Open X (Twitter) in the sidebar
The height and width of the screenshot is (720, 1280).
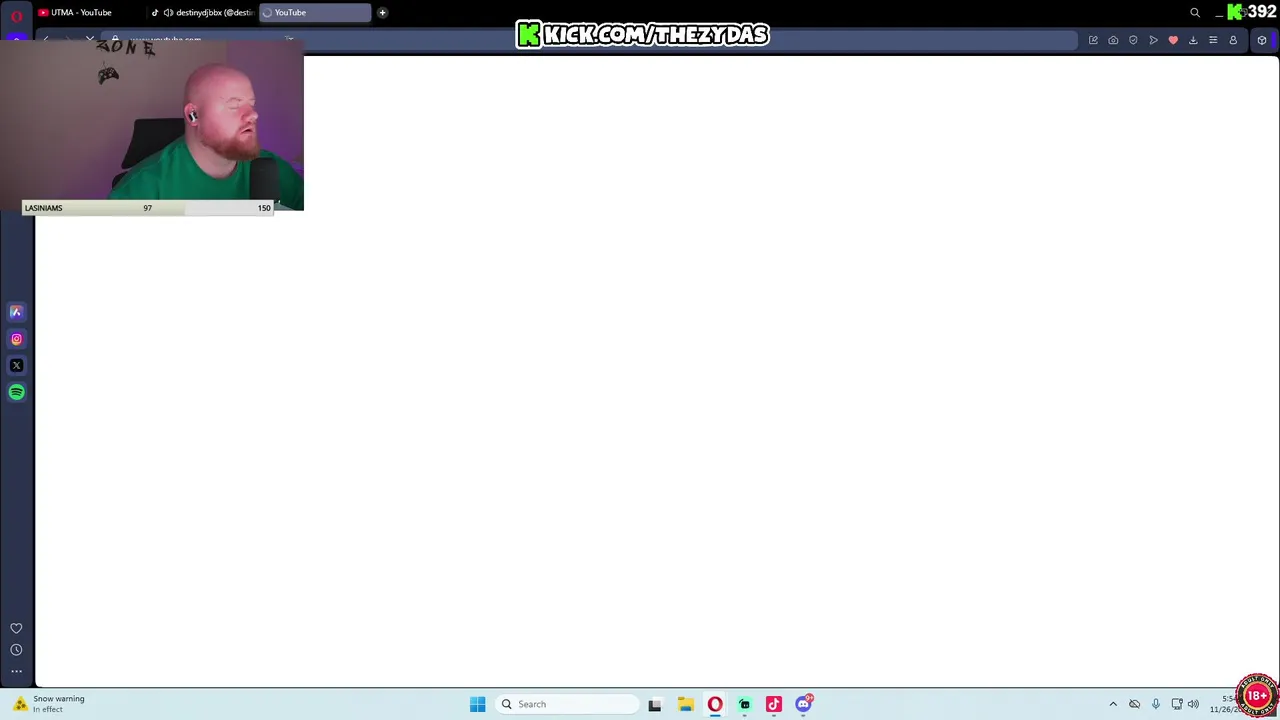click(x=16, y=366)
